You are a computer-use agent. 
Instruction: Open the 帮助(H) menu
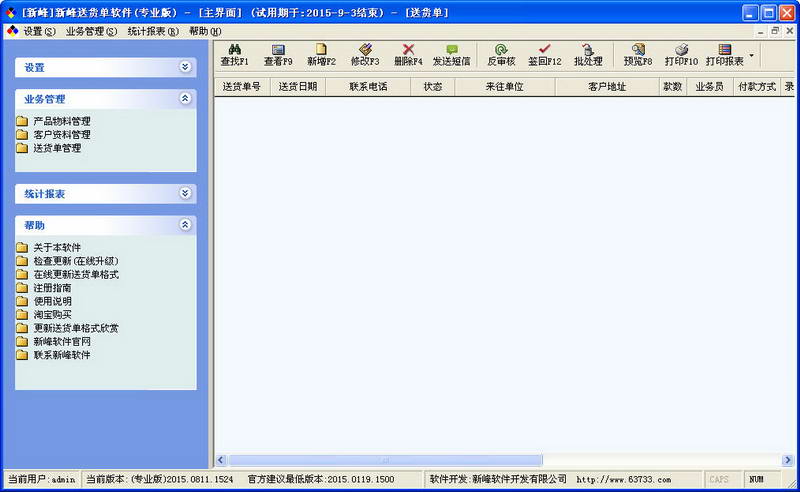(x=205, y=31)
